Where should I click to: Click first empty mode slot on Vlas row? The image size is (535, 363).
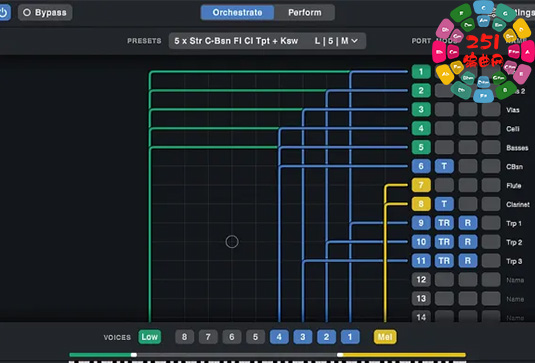point(444,110)
